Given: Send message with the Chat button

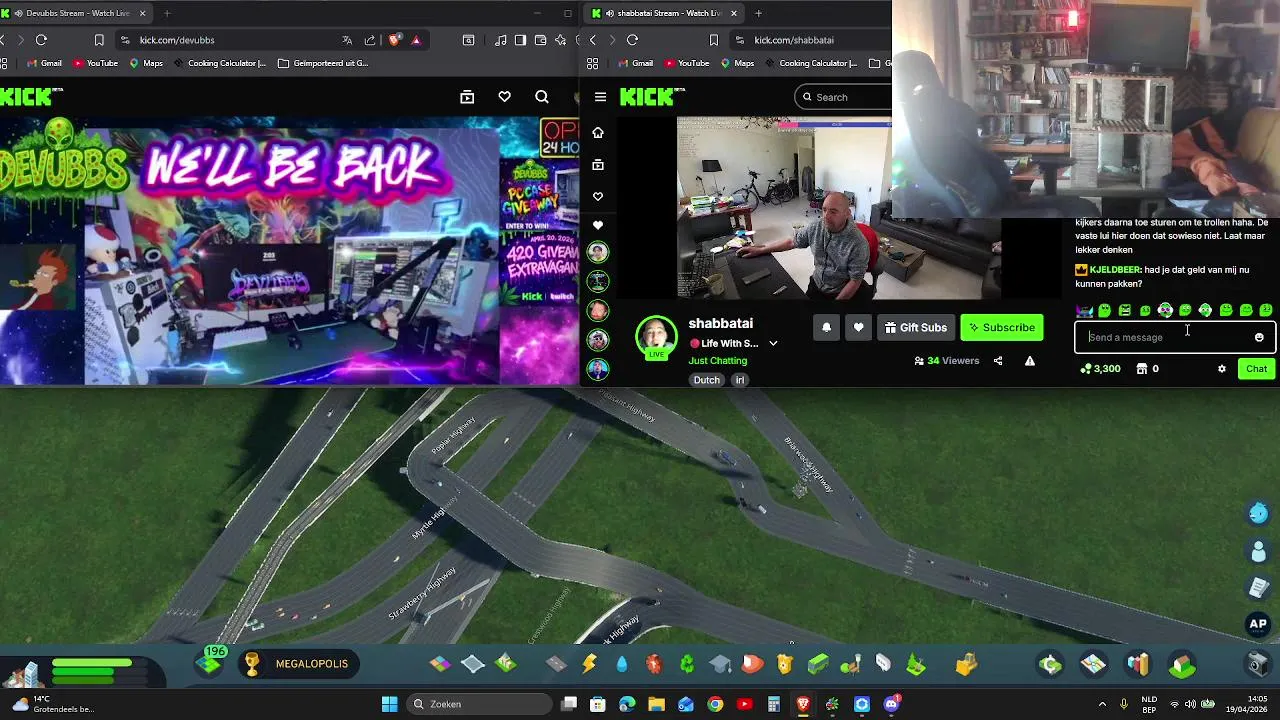Looking at the screenshot, I should click(x=1256, y=369).
